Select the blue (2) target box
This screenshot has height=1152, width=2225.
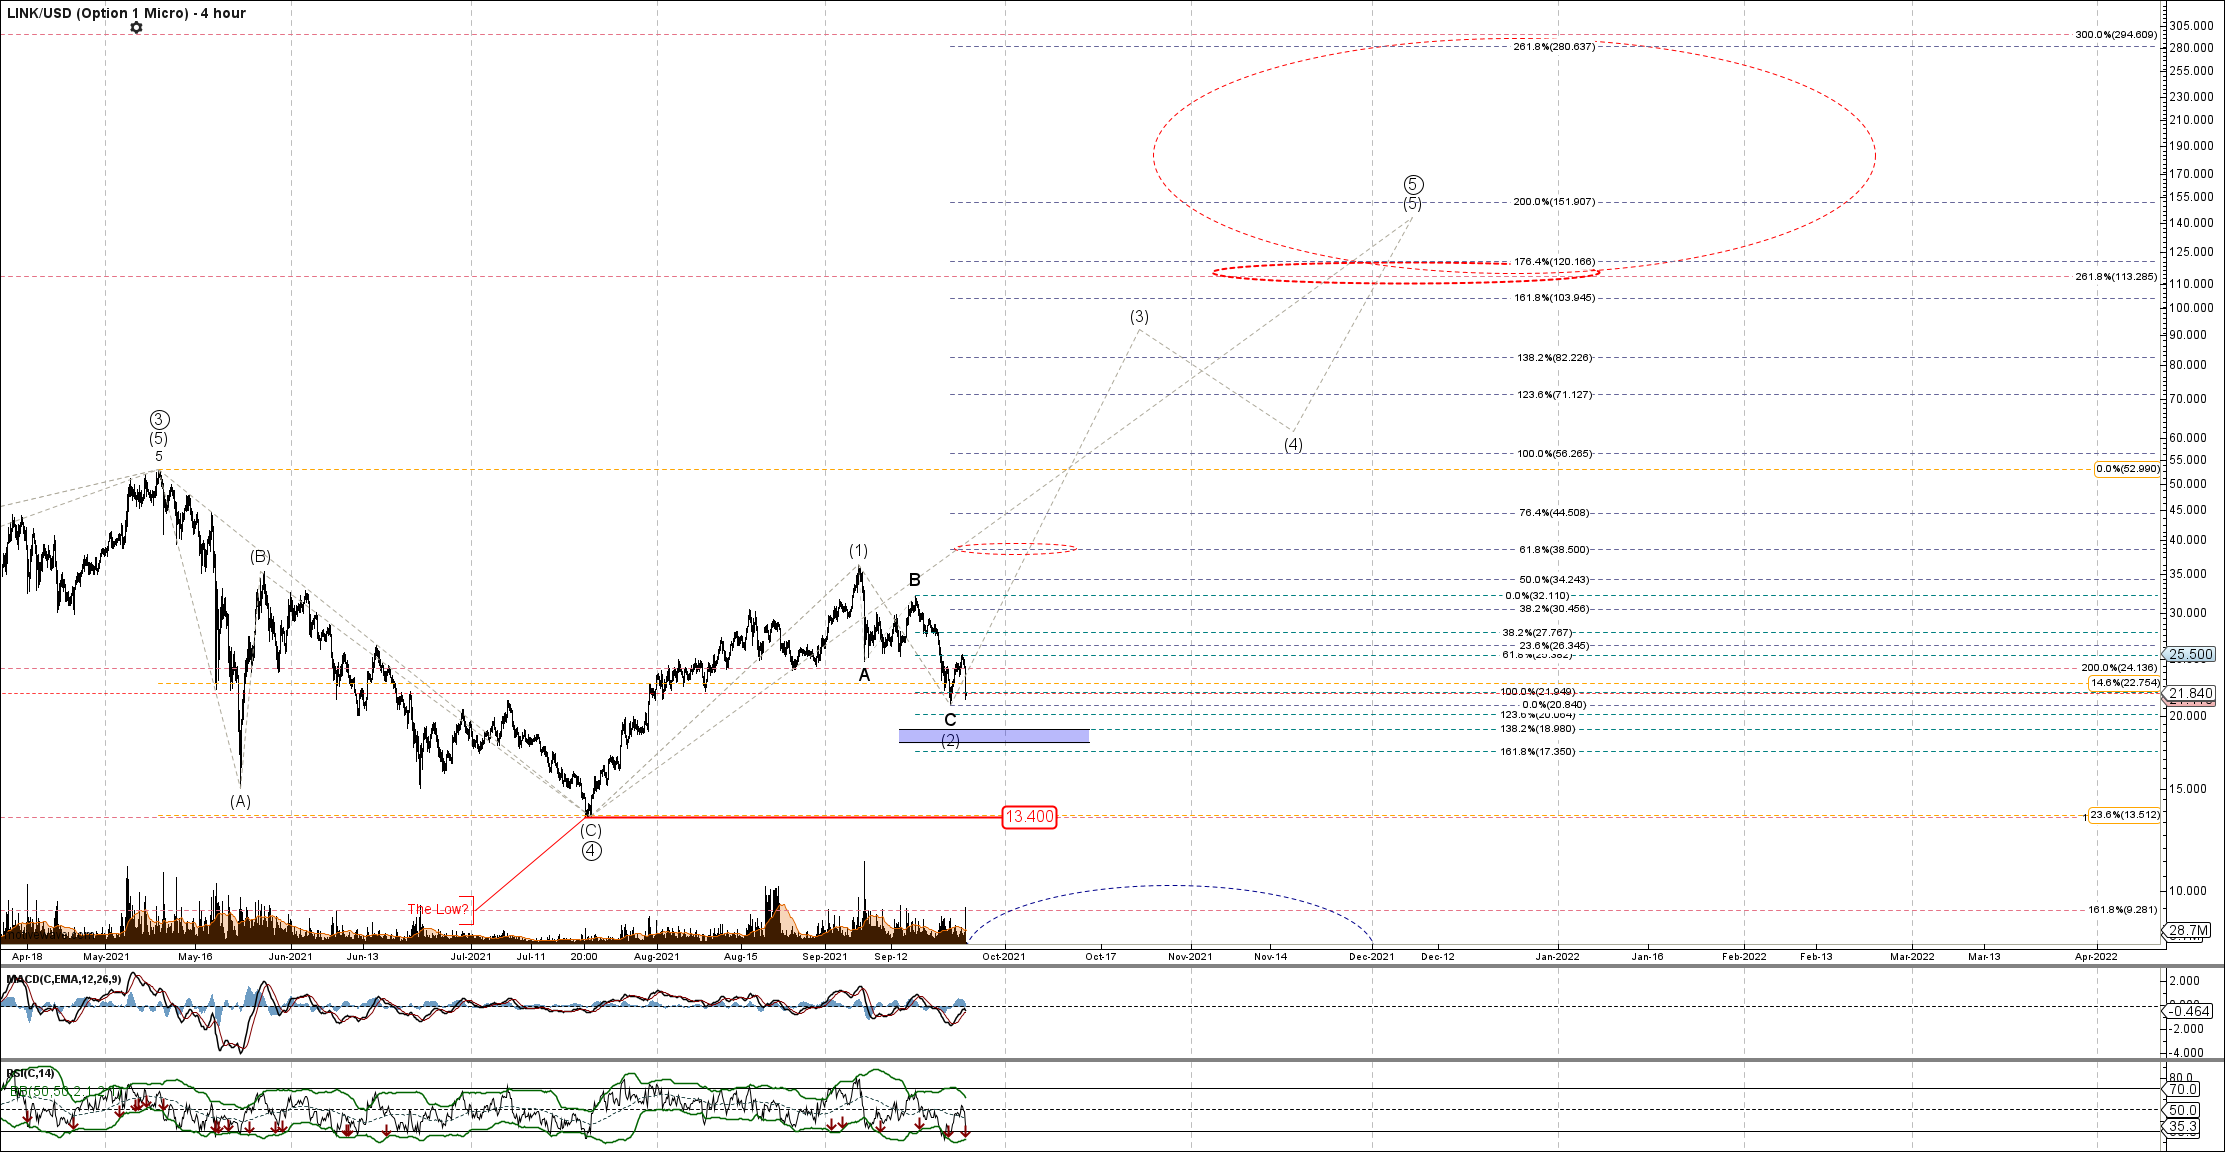pos(994,736)
